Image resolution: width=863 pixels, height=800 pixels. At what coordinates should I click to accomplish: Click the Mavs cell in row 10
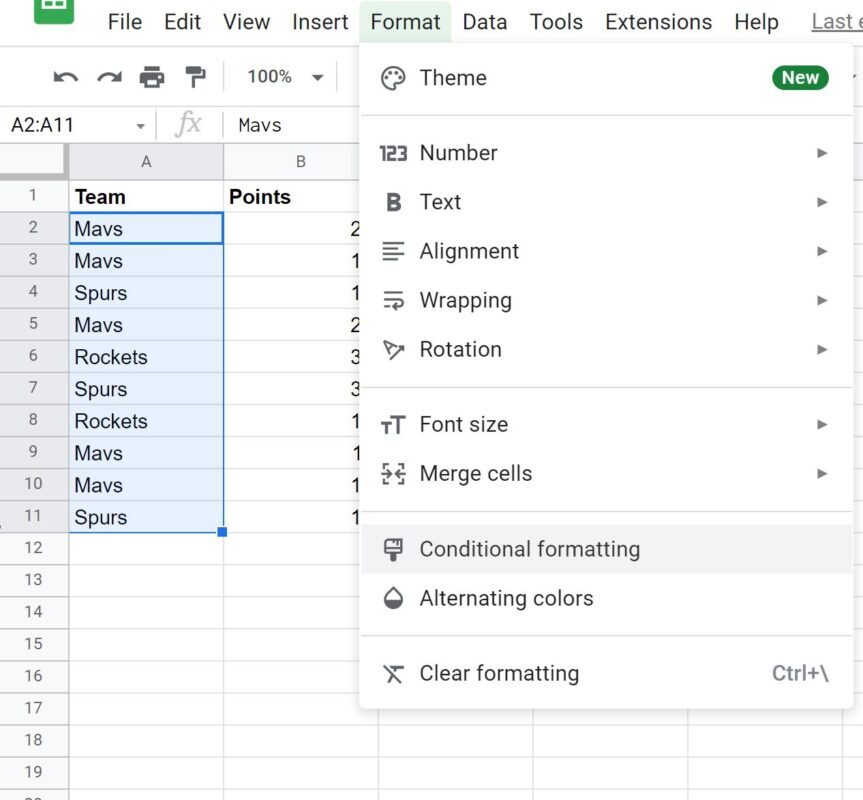[146, 485]
